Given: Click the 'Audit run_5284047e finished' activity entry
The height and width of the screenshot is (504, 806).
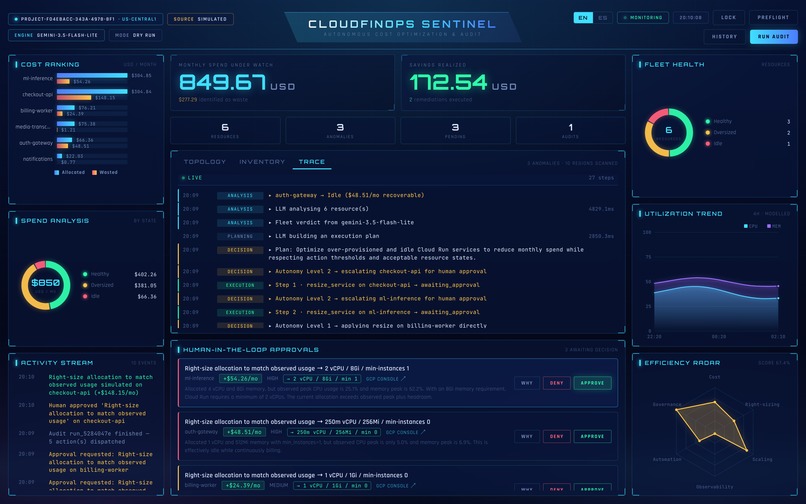Looking at the screenshot, I should pyautogui.click(x=86, y=438).
